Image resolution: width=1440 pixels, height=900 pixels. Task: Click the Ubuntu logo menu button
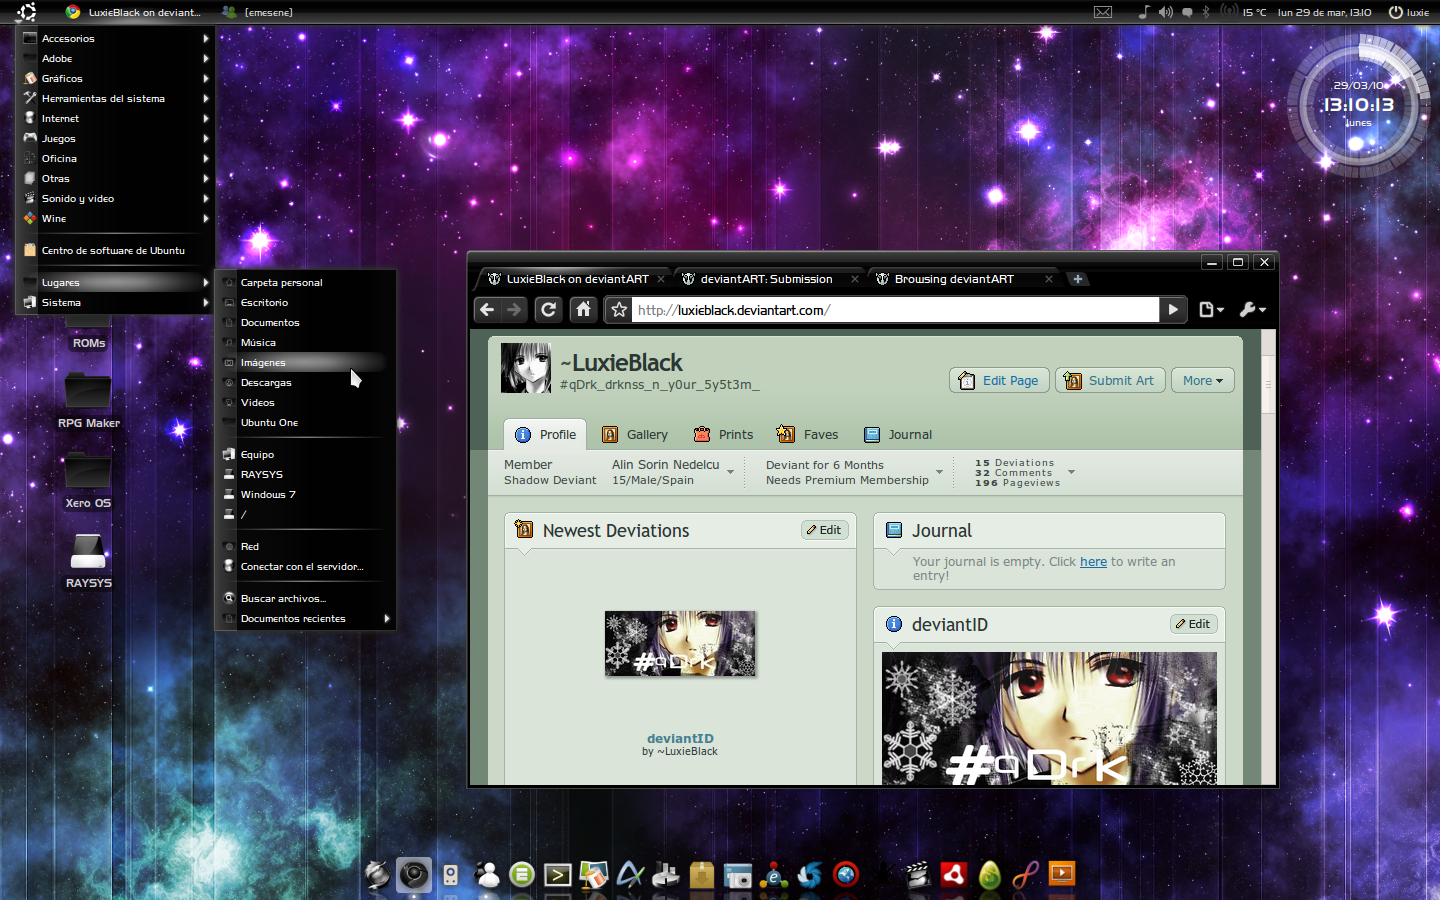click(27, 12)
